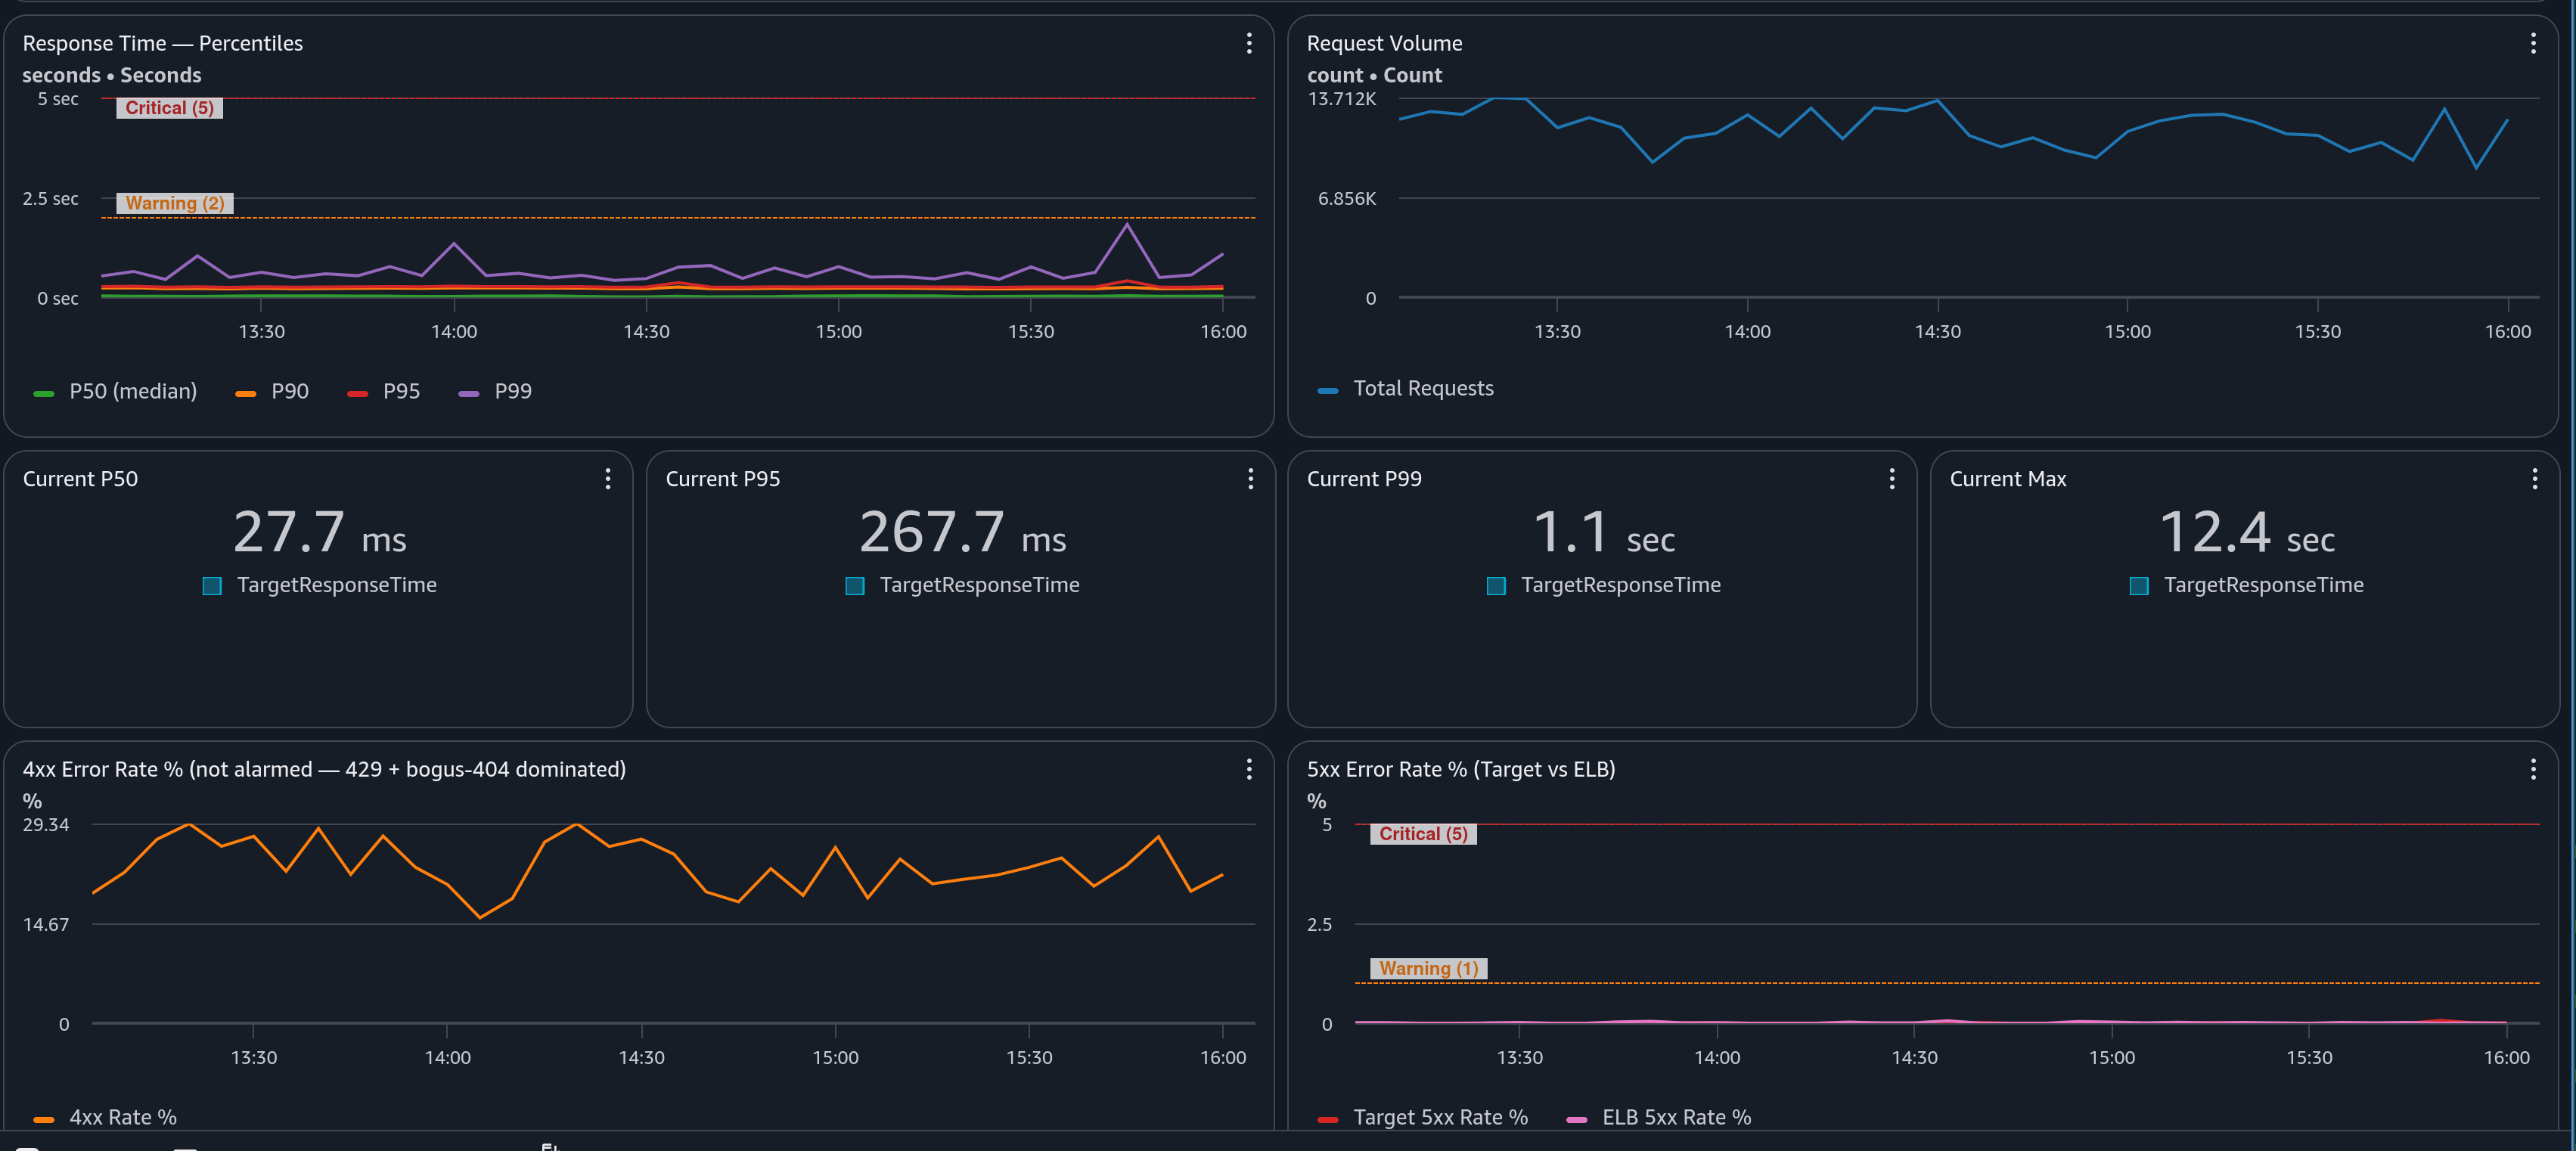
Task: Click the 267.7 ms value
Action: coord(962,532)
